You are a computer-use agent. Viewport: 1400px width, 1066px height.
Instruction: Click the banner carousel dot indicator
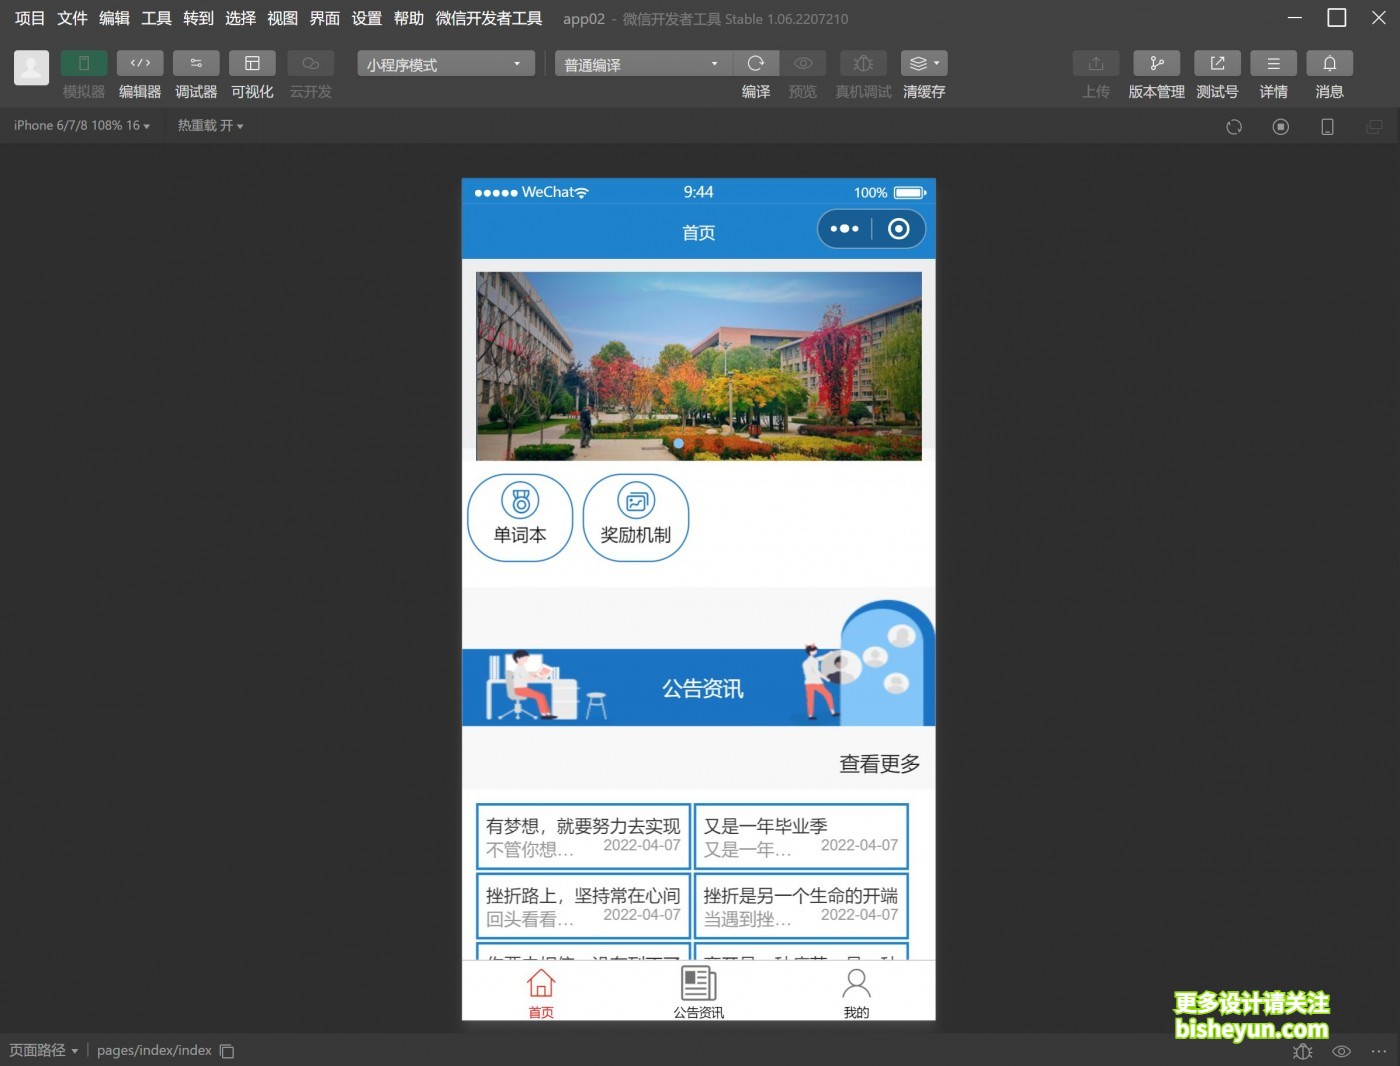coord(679,443)
